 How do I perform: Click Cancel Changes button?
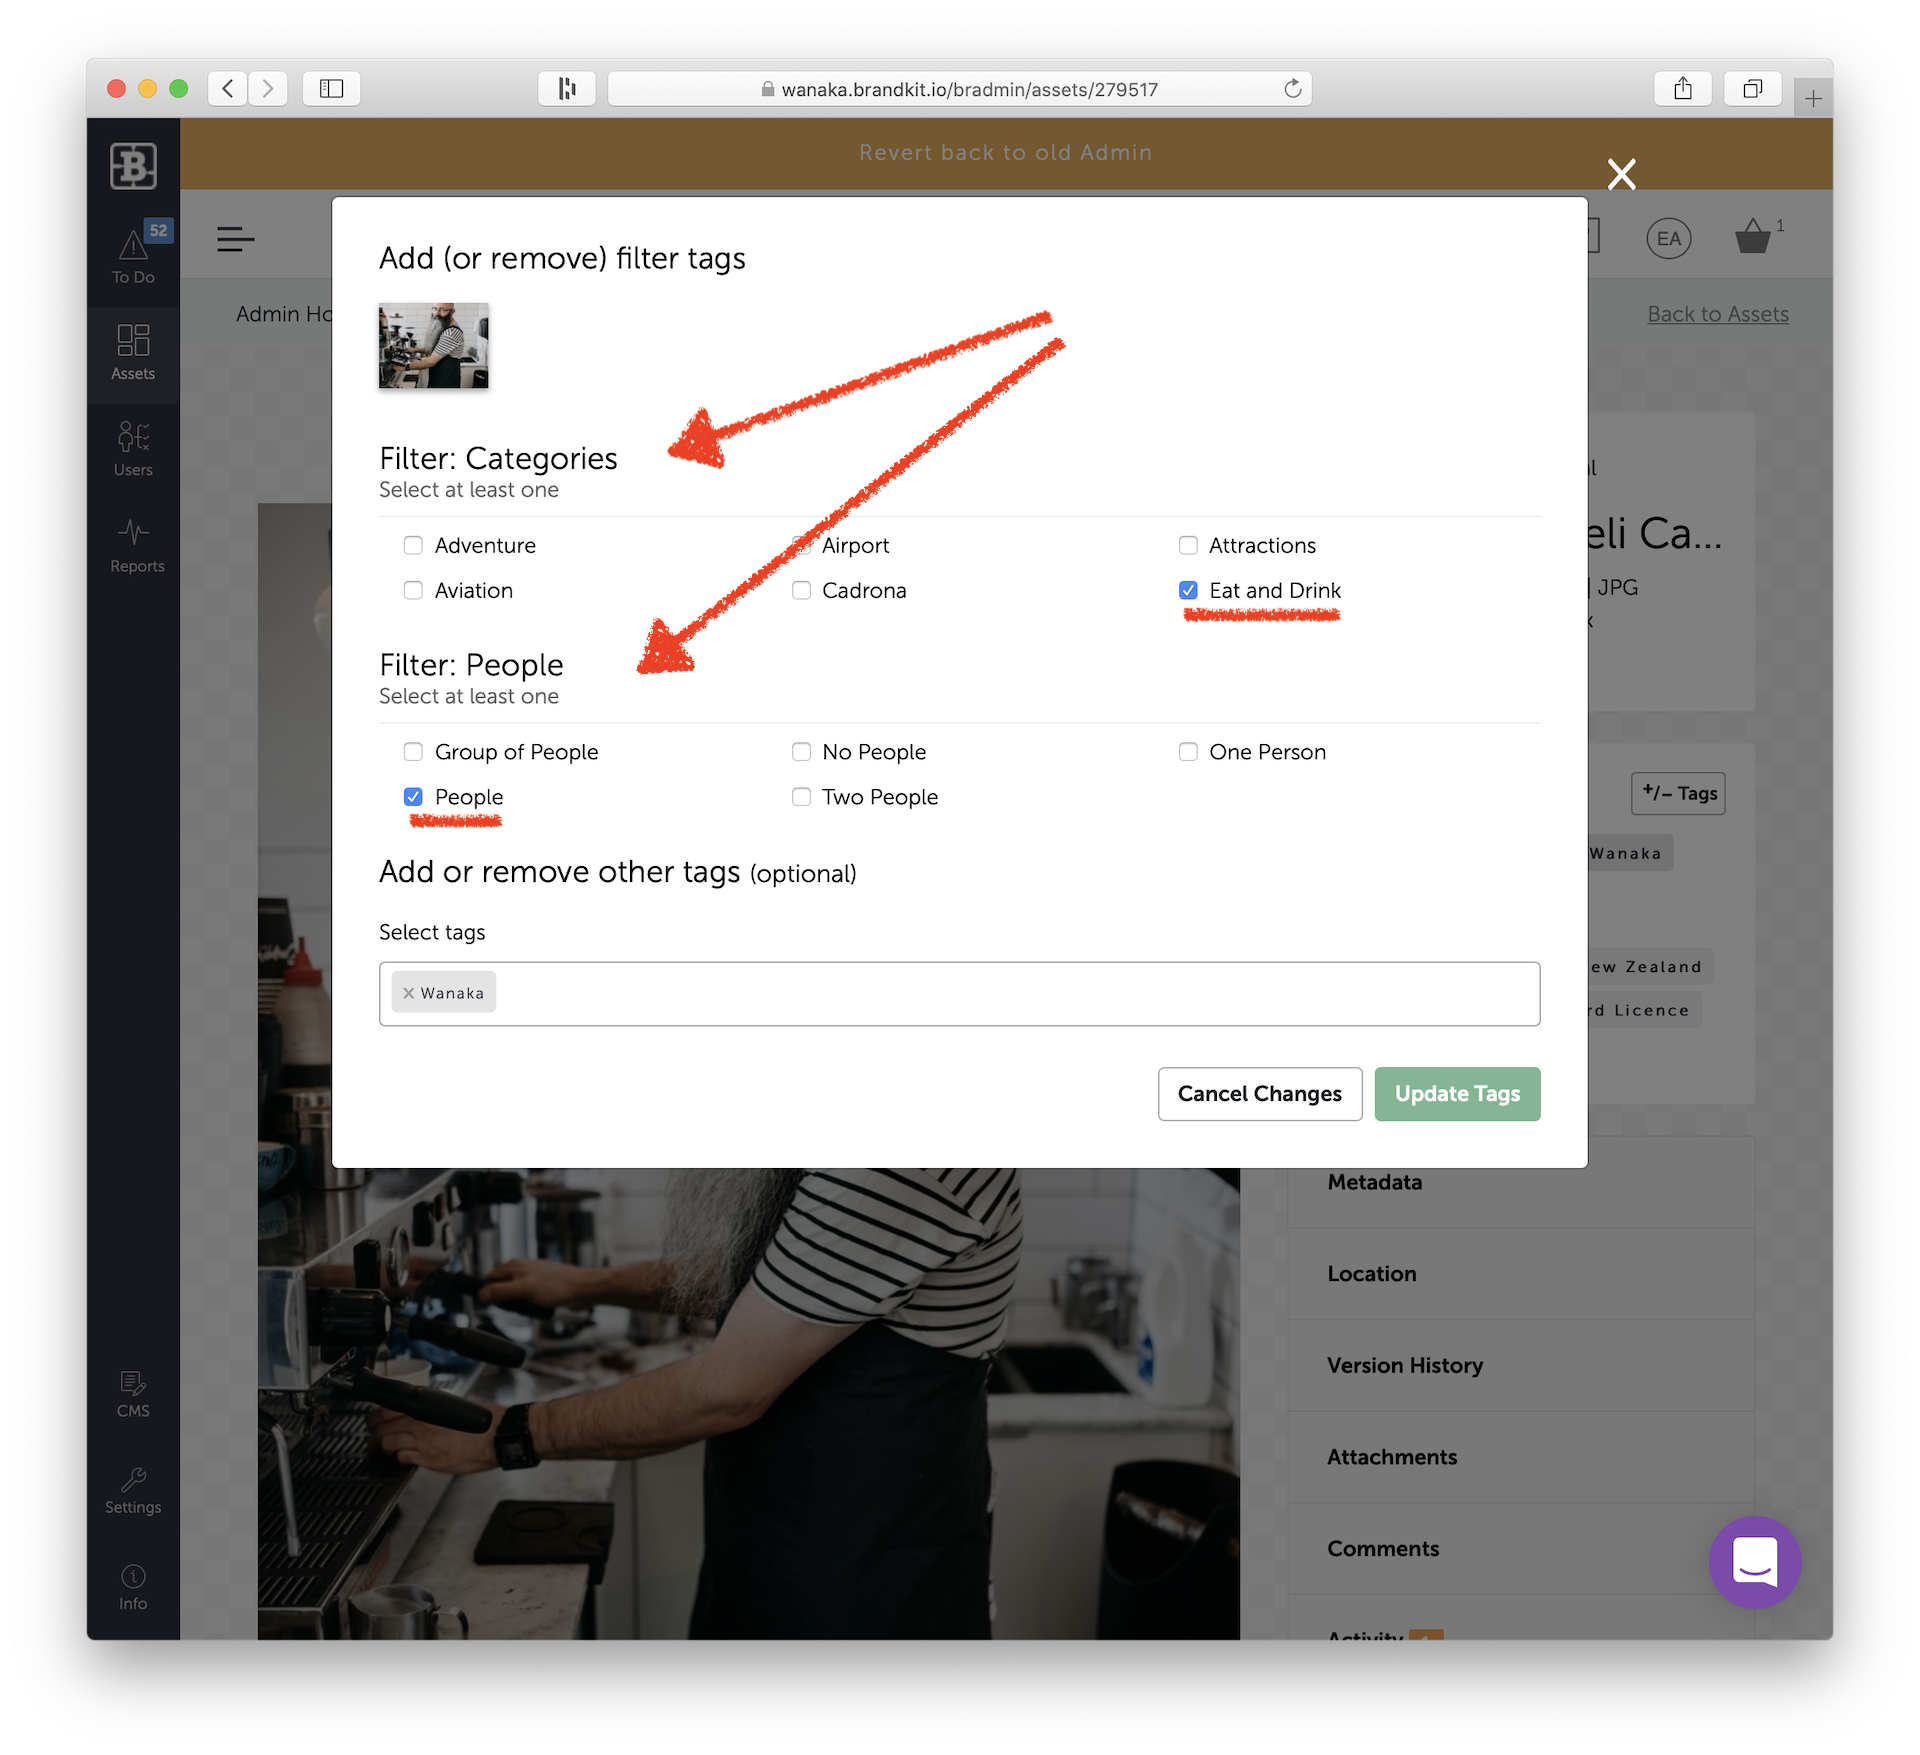pos(1259,1094)
